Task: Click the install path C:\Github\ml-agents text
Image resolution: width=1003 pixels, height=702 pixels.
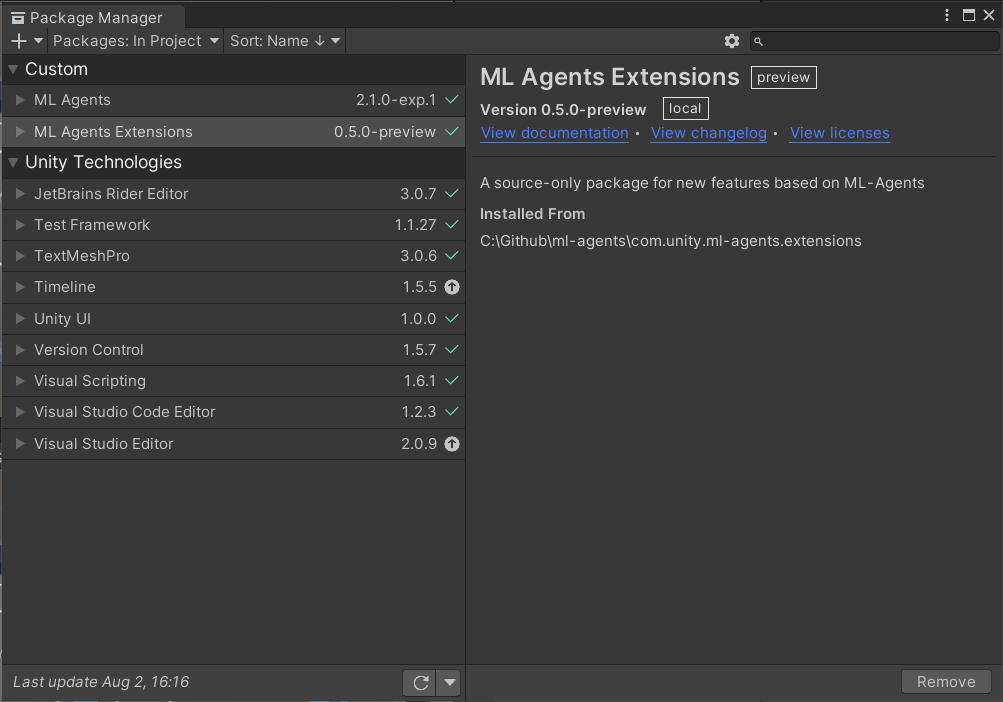Action: pyautogui.click(x=670, y=241)
